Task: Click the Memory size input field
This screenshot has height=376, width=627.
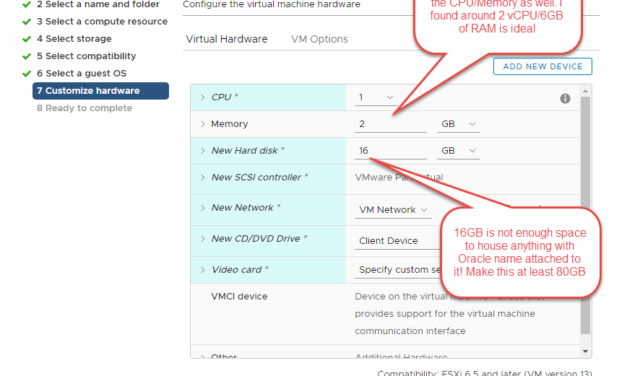Action: (390, 124)
